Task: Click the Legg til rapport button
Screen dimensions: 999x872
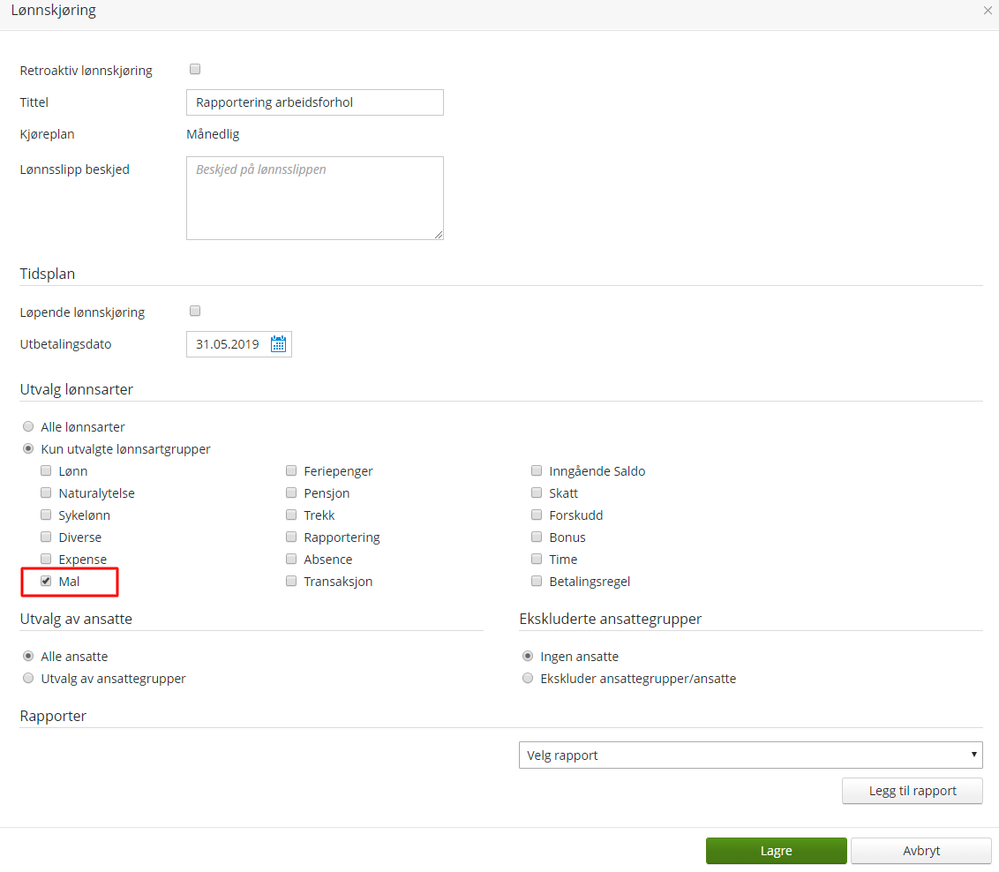Action: tap(912, 791)
